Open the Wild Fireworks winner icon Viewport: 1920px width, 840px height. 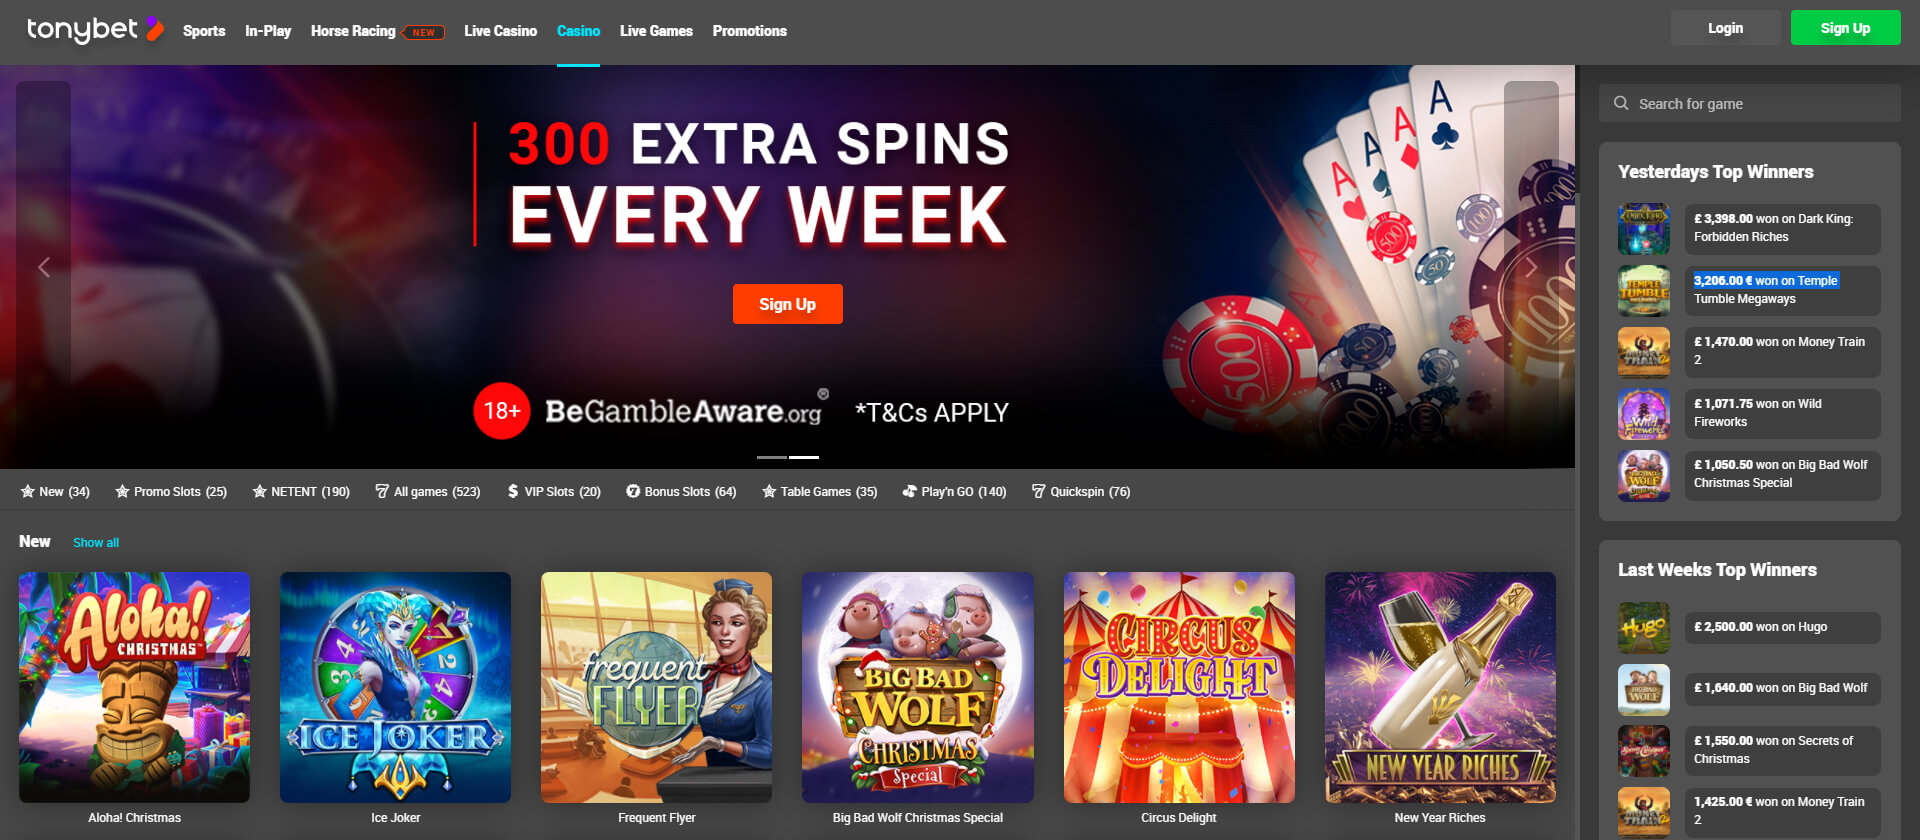tap(1644, 414)
